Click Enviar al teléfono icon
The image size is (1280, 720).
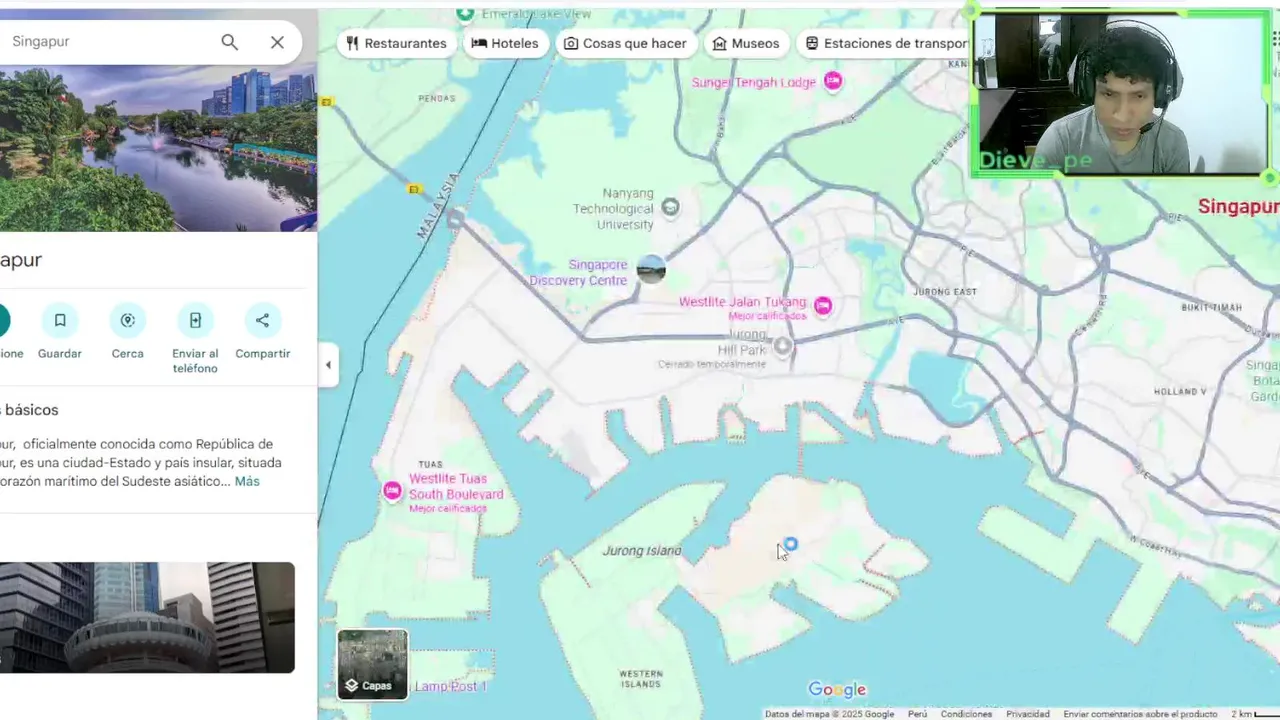195,320
